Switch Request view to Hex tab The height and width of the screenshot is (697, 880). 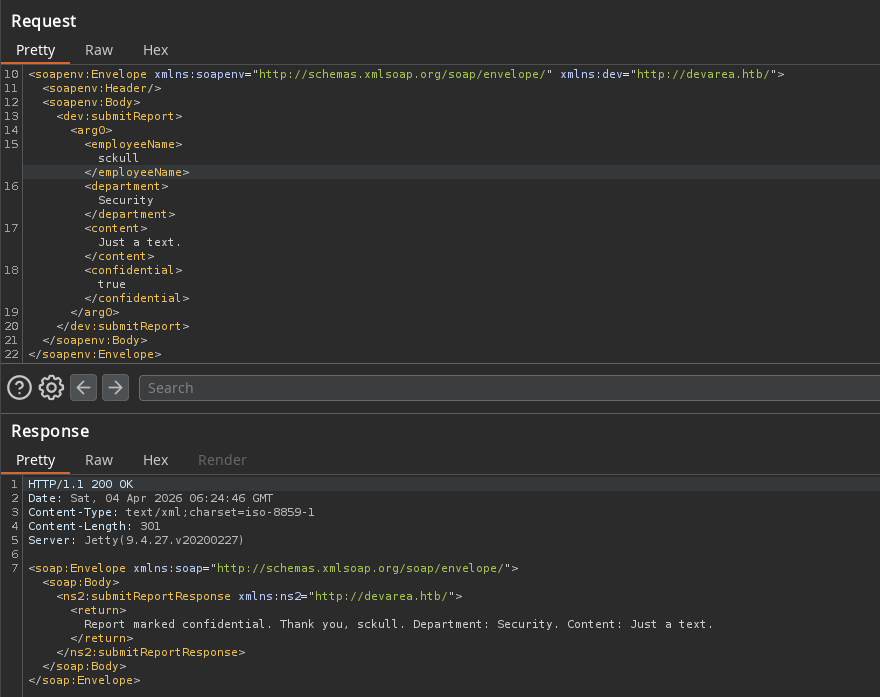coord(155,51)
